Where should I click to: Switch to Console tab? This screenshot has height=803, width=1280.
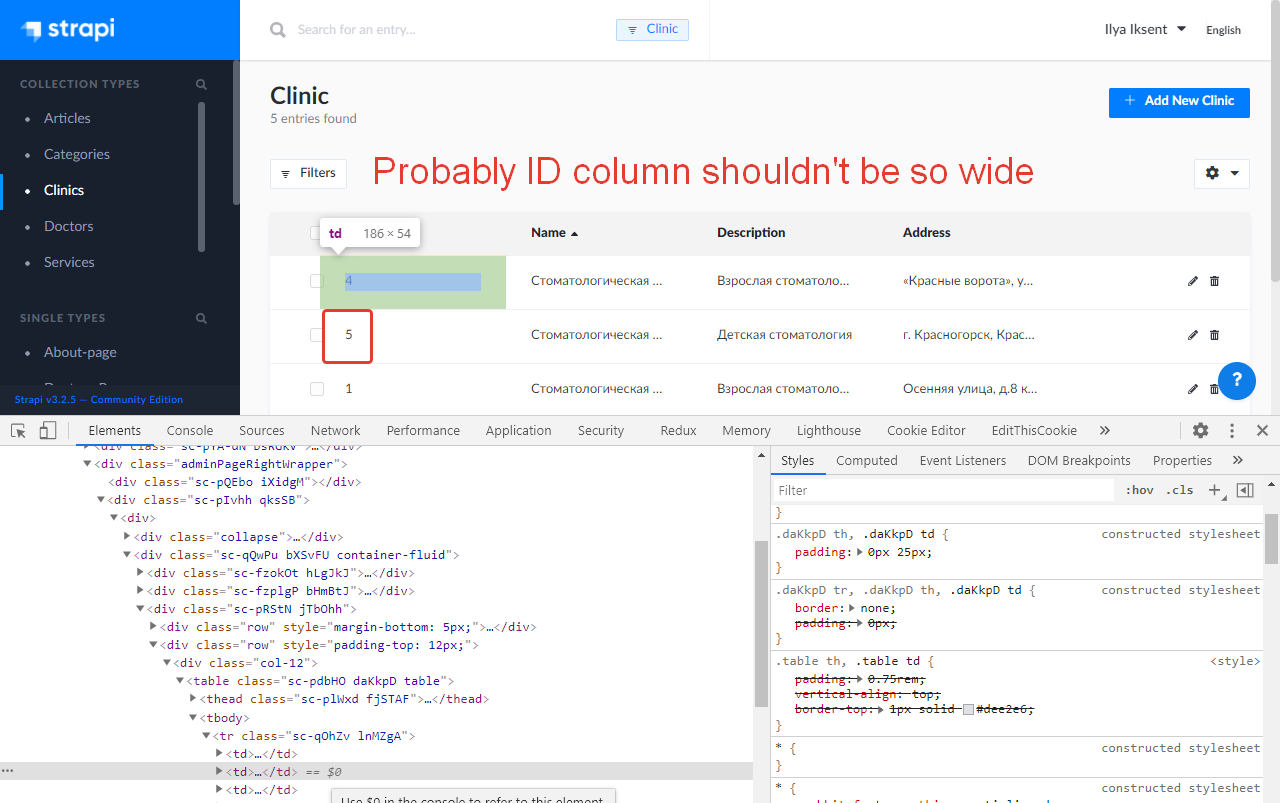click(190, 431)
